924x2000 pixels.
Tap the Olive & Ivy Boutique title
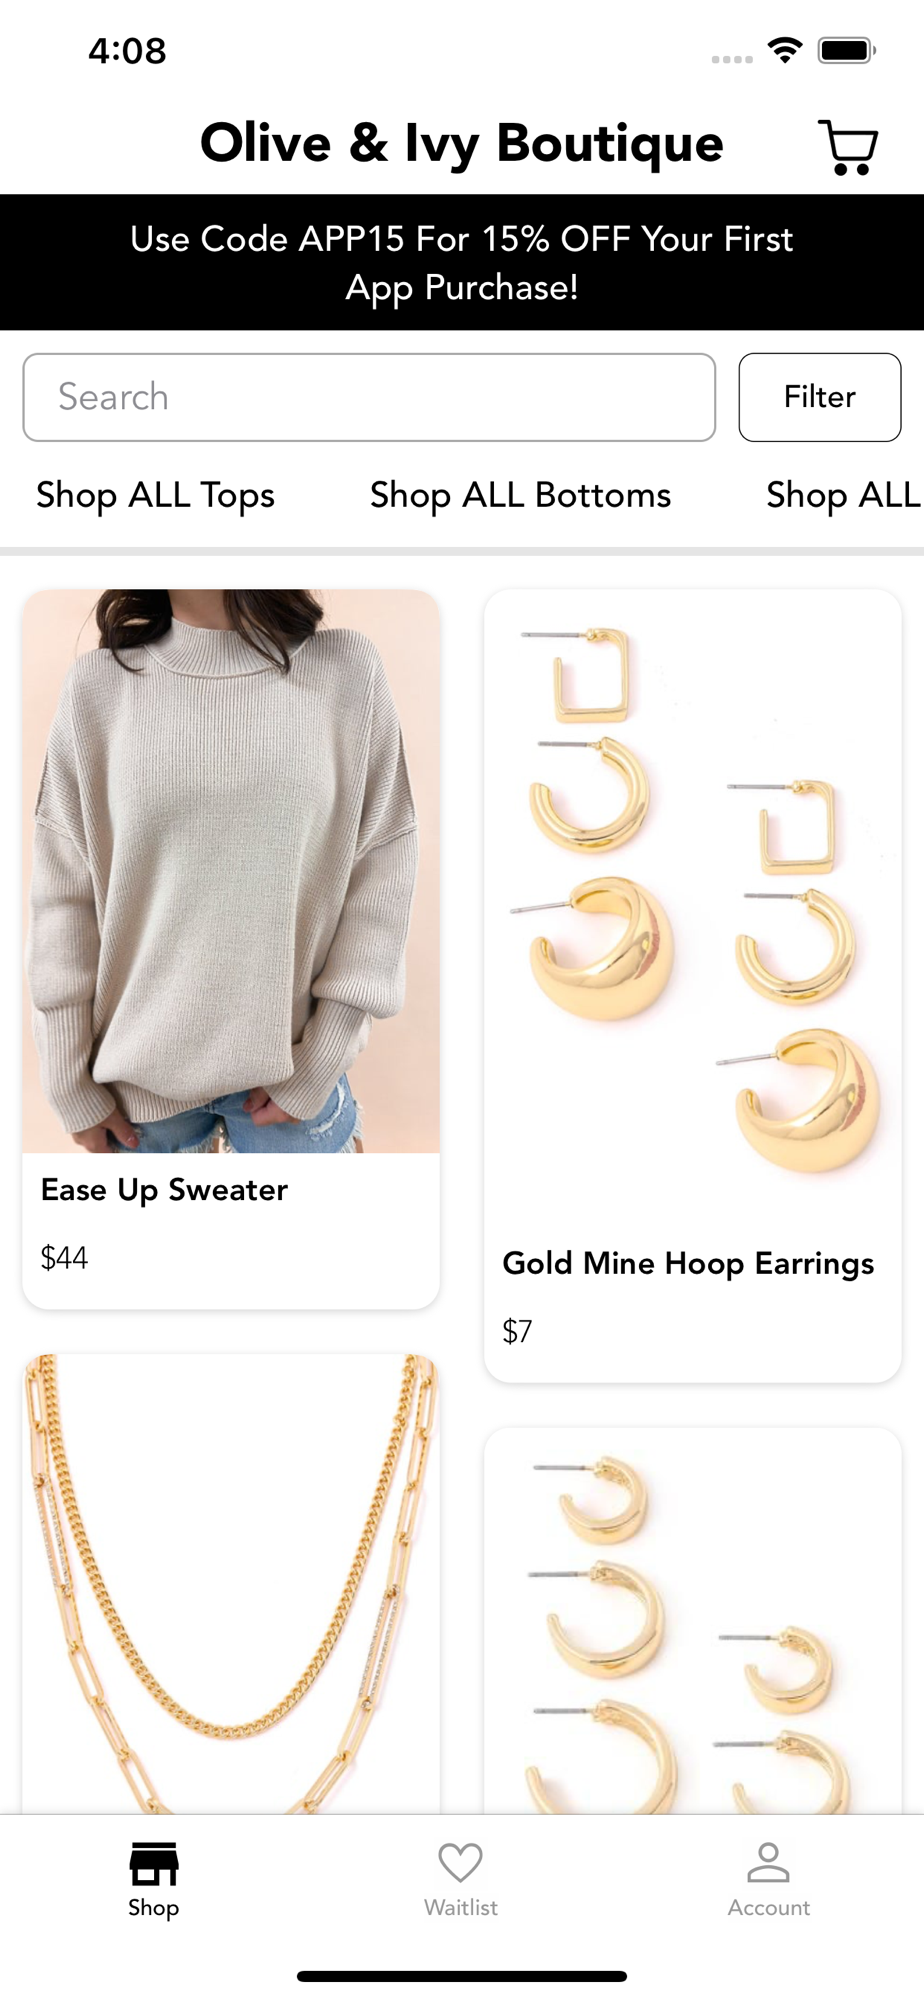(x=461, y=144)
